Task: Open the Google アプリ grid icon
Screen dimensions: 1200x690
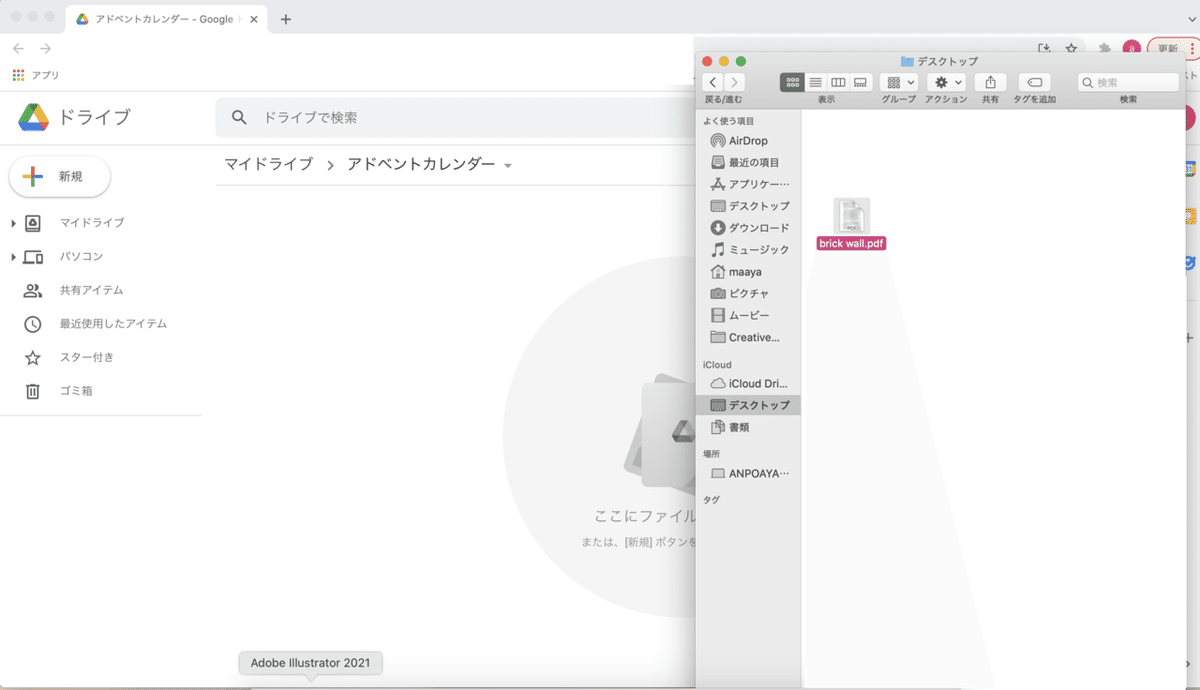Action: point(17,74)
